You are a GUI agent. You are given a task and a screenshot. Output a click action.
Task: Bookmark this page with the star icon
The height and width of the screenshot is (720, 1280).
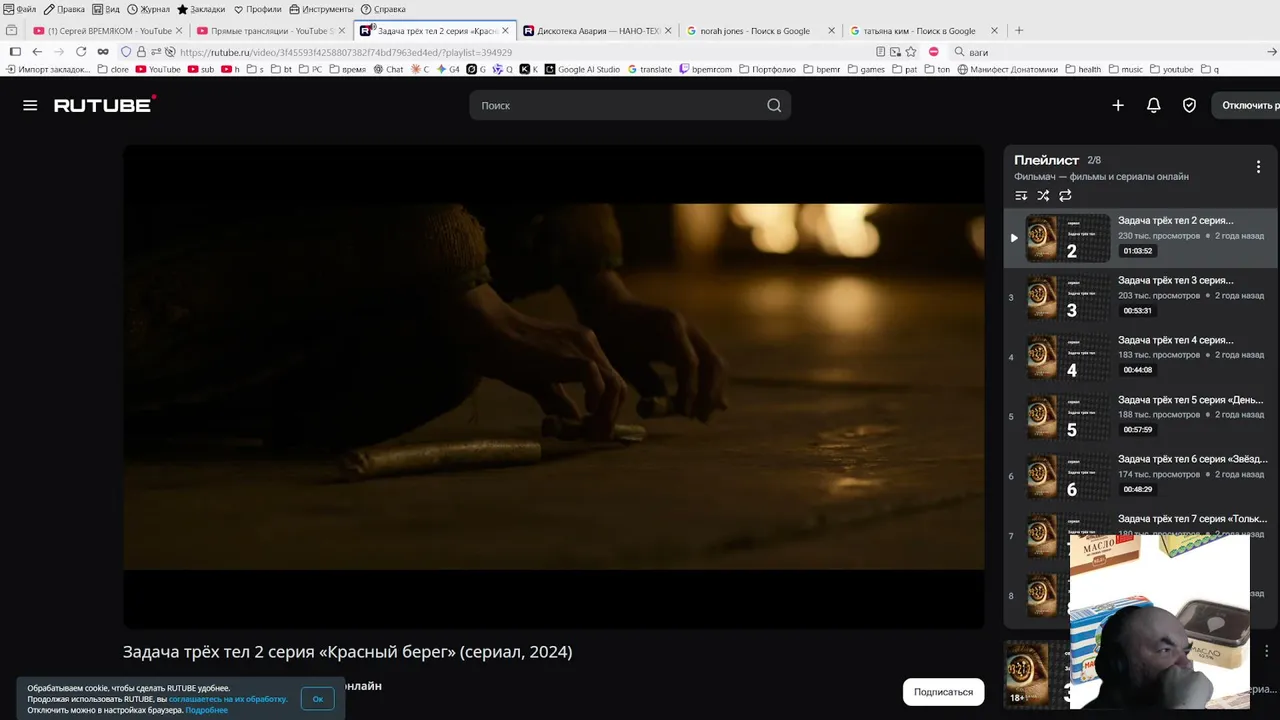[x=910, y=52]
